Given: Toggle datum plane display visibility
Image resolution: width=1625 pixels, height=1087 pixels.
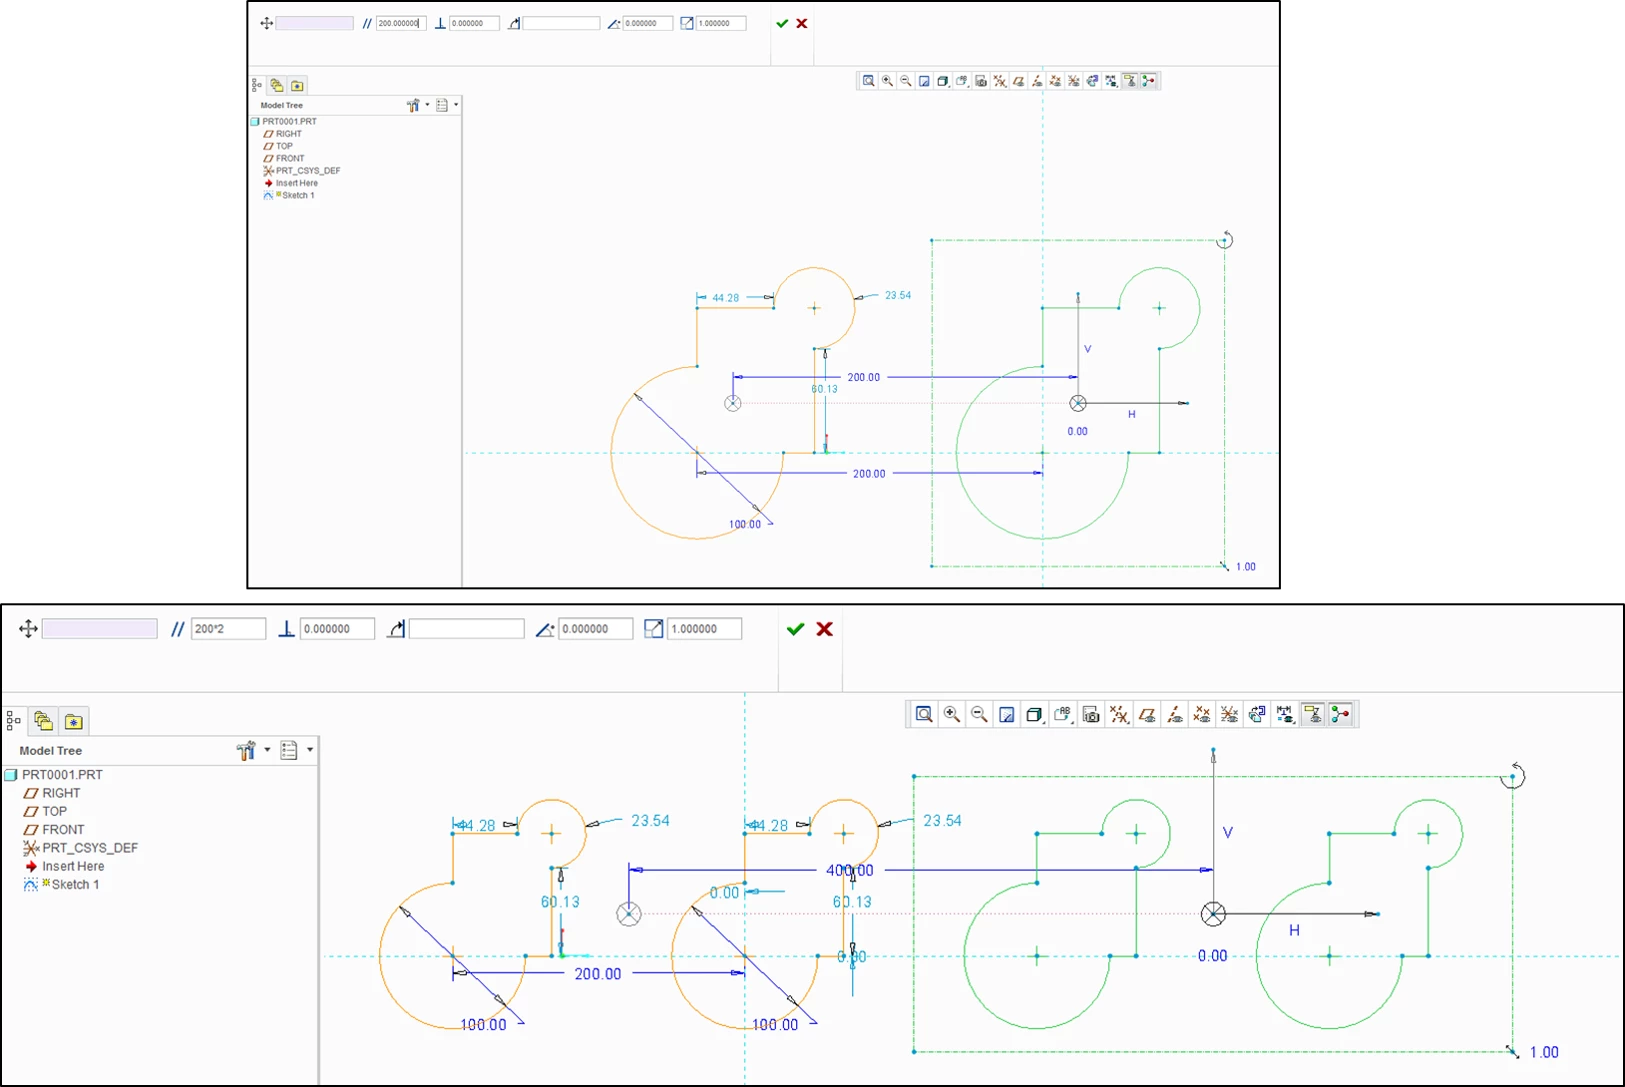Looking at the screenshot, I should click(1148, 714).
